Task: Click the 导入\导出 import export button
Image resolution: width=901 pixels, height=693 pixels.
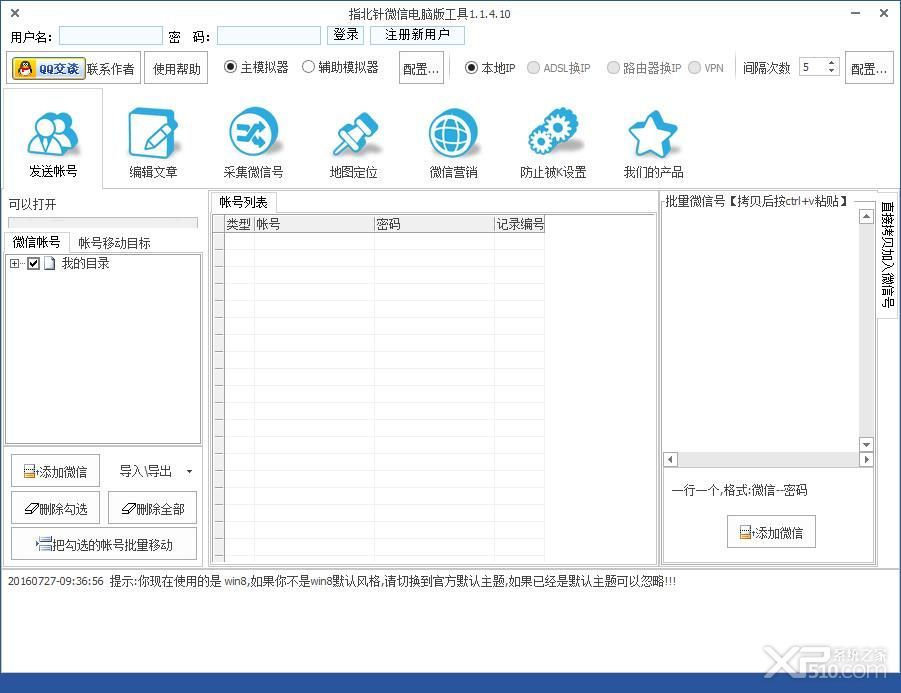Action: 146,471
